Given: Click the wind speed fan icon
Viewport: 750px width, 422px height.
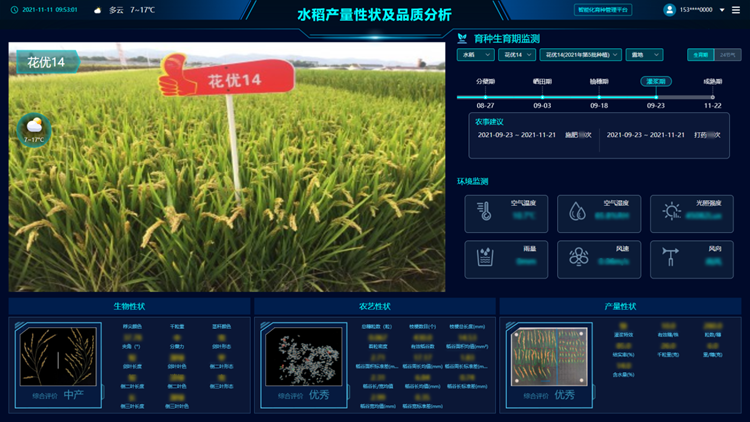Looking at the screenshot, I should point(578,258).
